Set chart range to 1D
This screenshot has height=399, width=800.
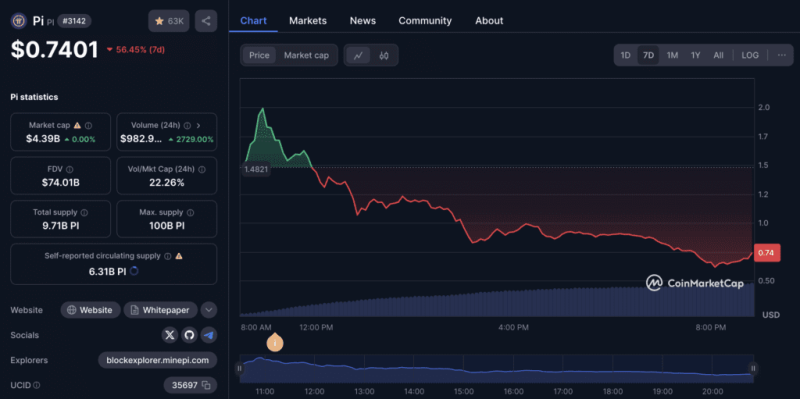[626, 55]
